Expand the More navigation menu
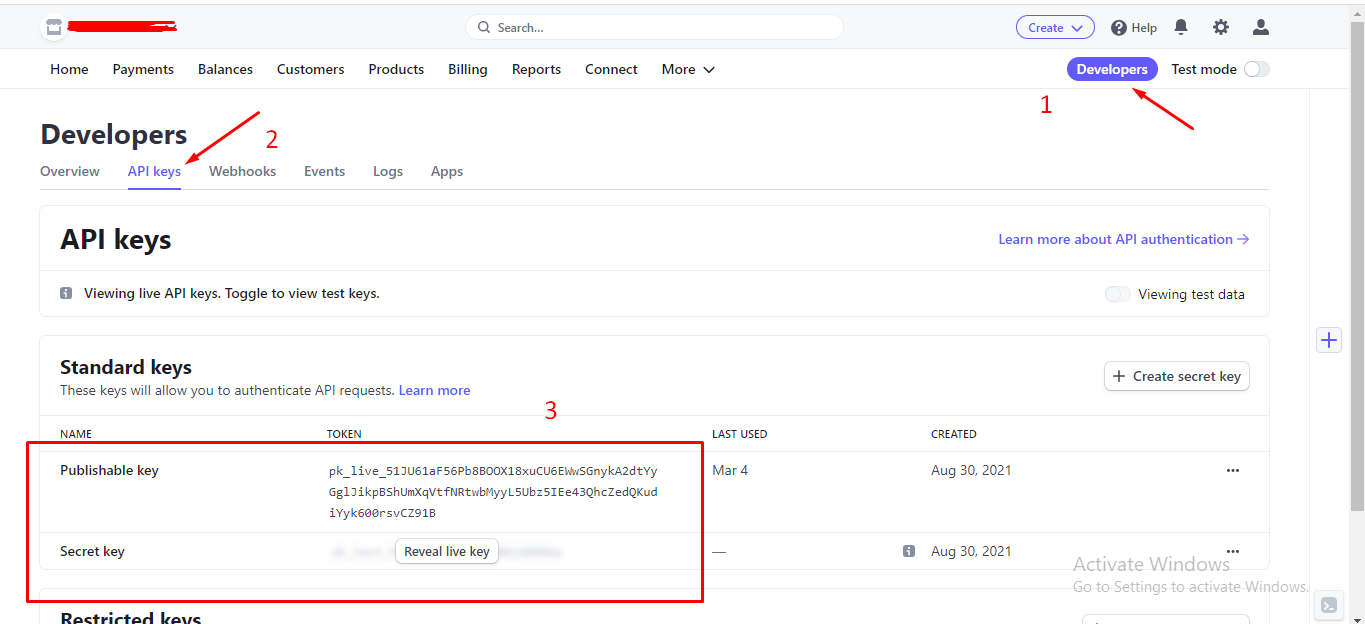This screenshot has height=624, width=1365. (688, 69)
